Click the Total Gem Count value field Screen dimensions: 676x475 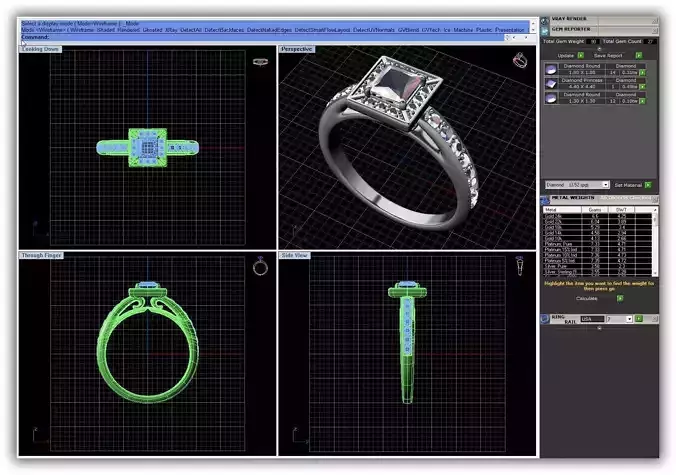pyautogui.click(x=650, y=41)
